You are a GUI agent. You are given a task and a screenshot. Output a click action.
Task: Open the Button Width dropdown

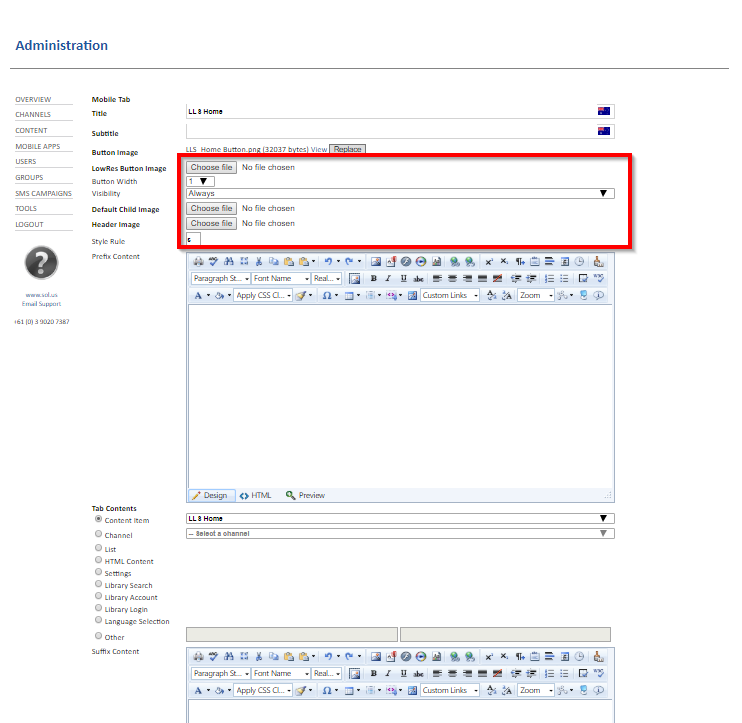point(201,181)
